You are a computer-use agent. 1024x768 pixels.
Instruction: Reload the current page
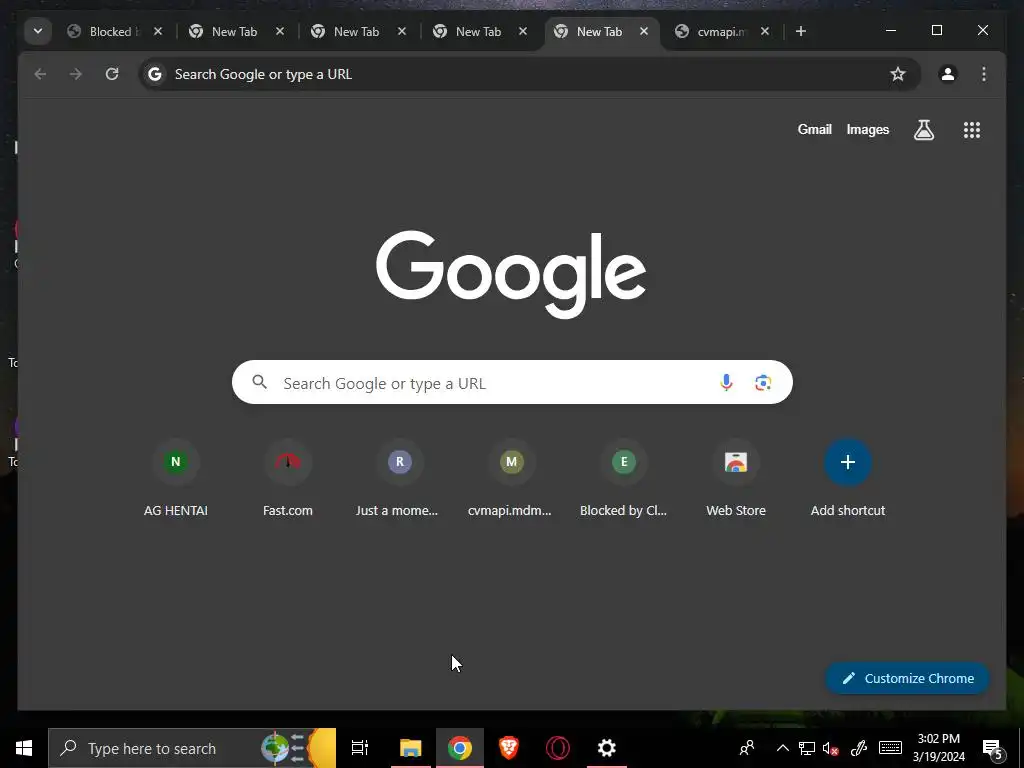click(112, 74)
